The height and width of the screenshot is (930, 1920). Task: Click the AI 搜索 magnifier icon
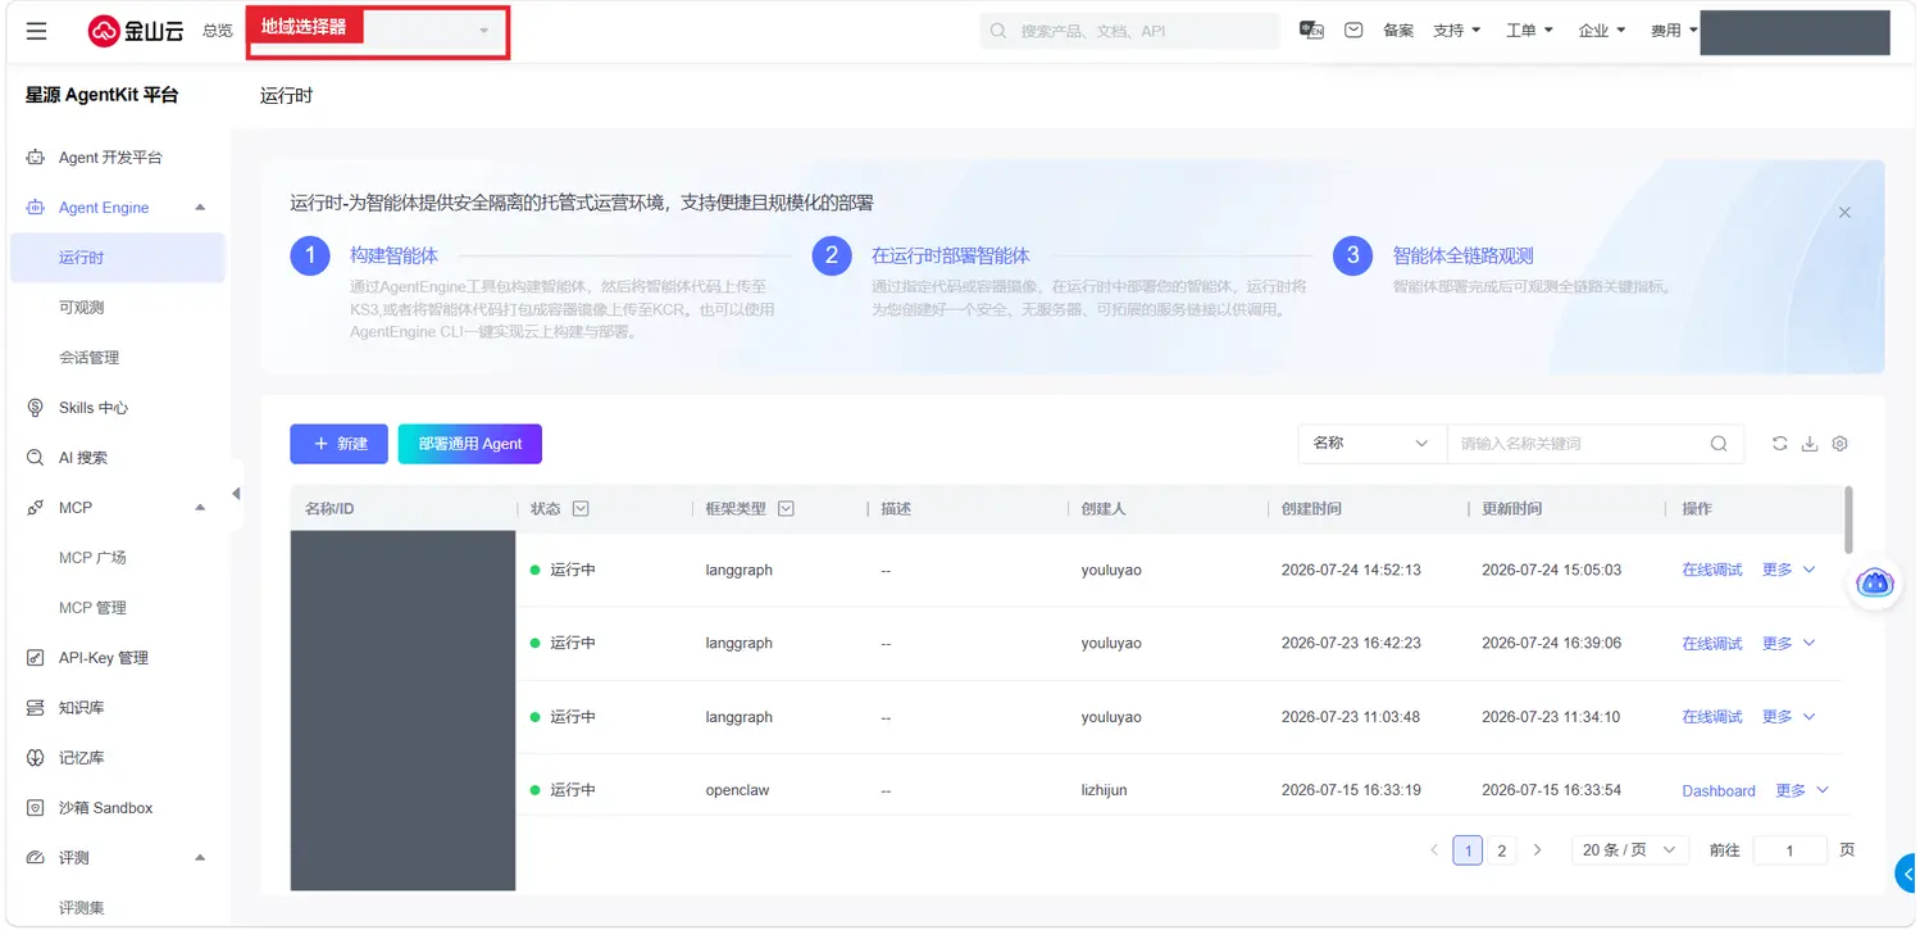tap(35, 457)
